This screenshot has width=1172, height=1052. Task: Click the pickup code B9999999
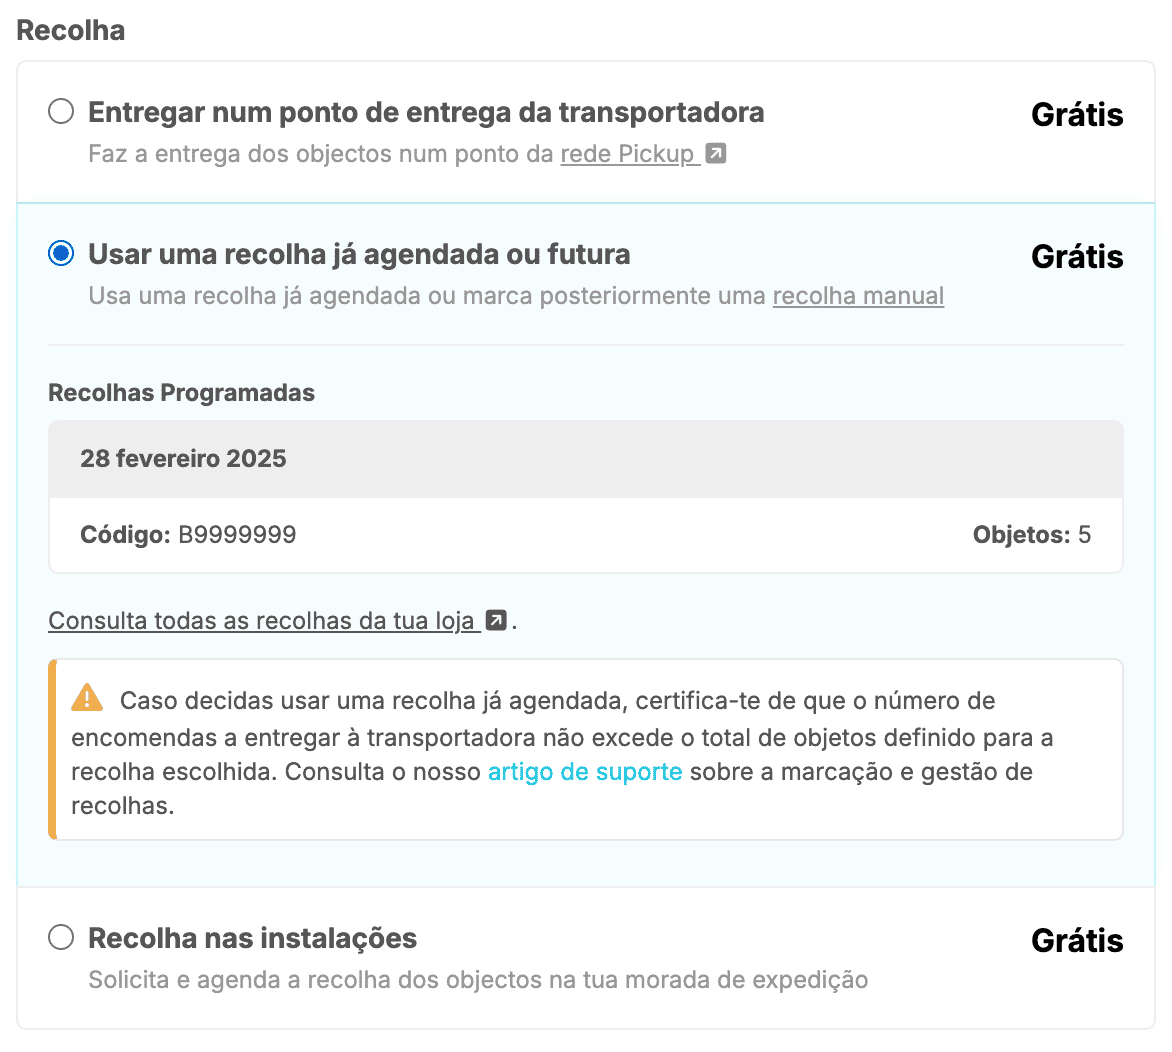click(x=237, y=535)
